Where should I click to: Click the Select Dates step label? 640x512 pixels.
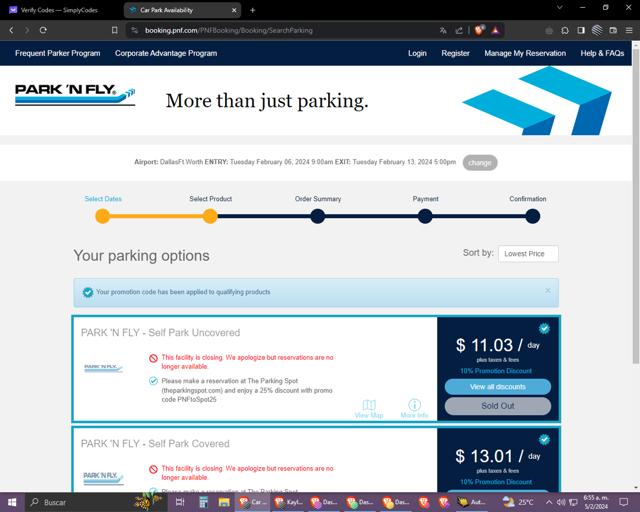click(103, 199)
